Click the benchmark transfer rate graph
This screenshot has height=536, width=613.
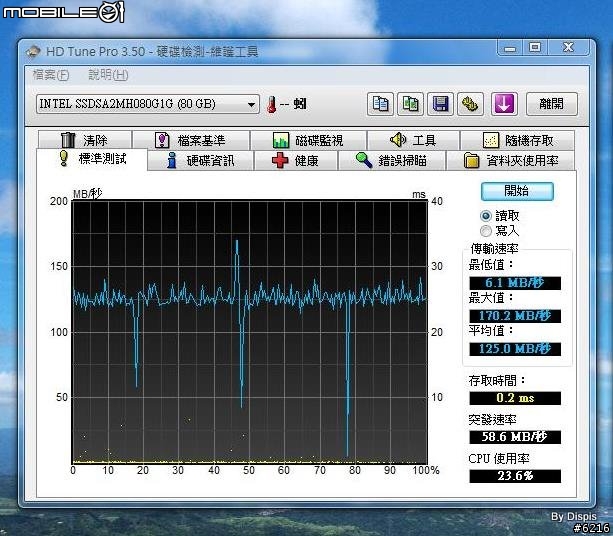pos(249,332)
